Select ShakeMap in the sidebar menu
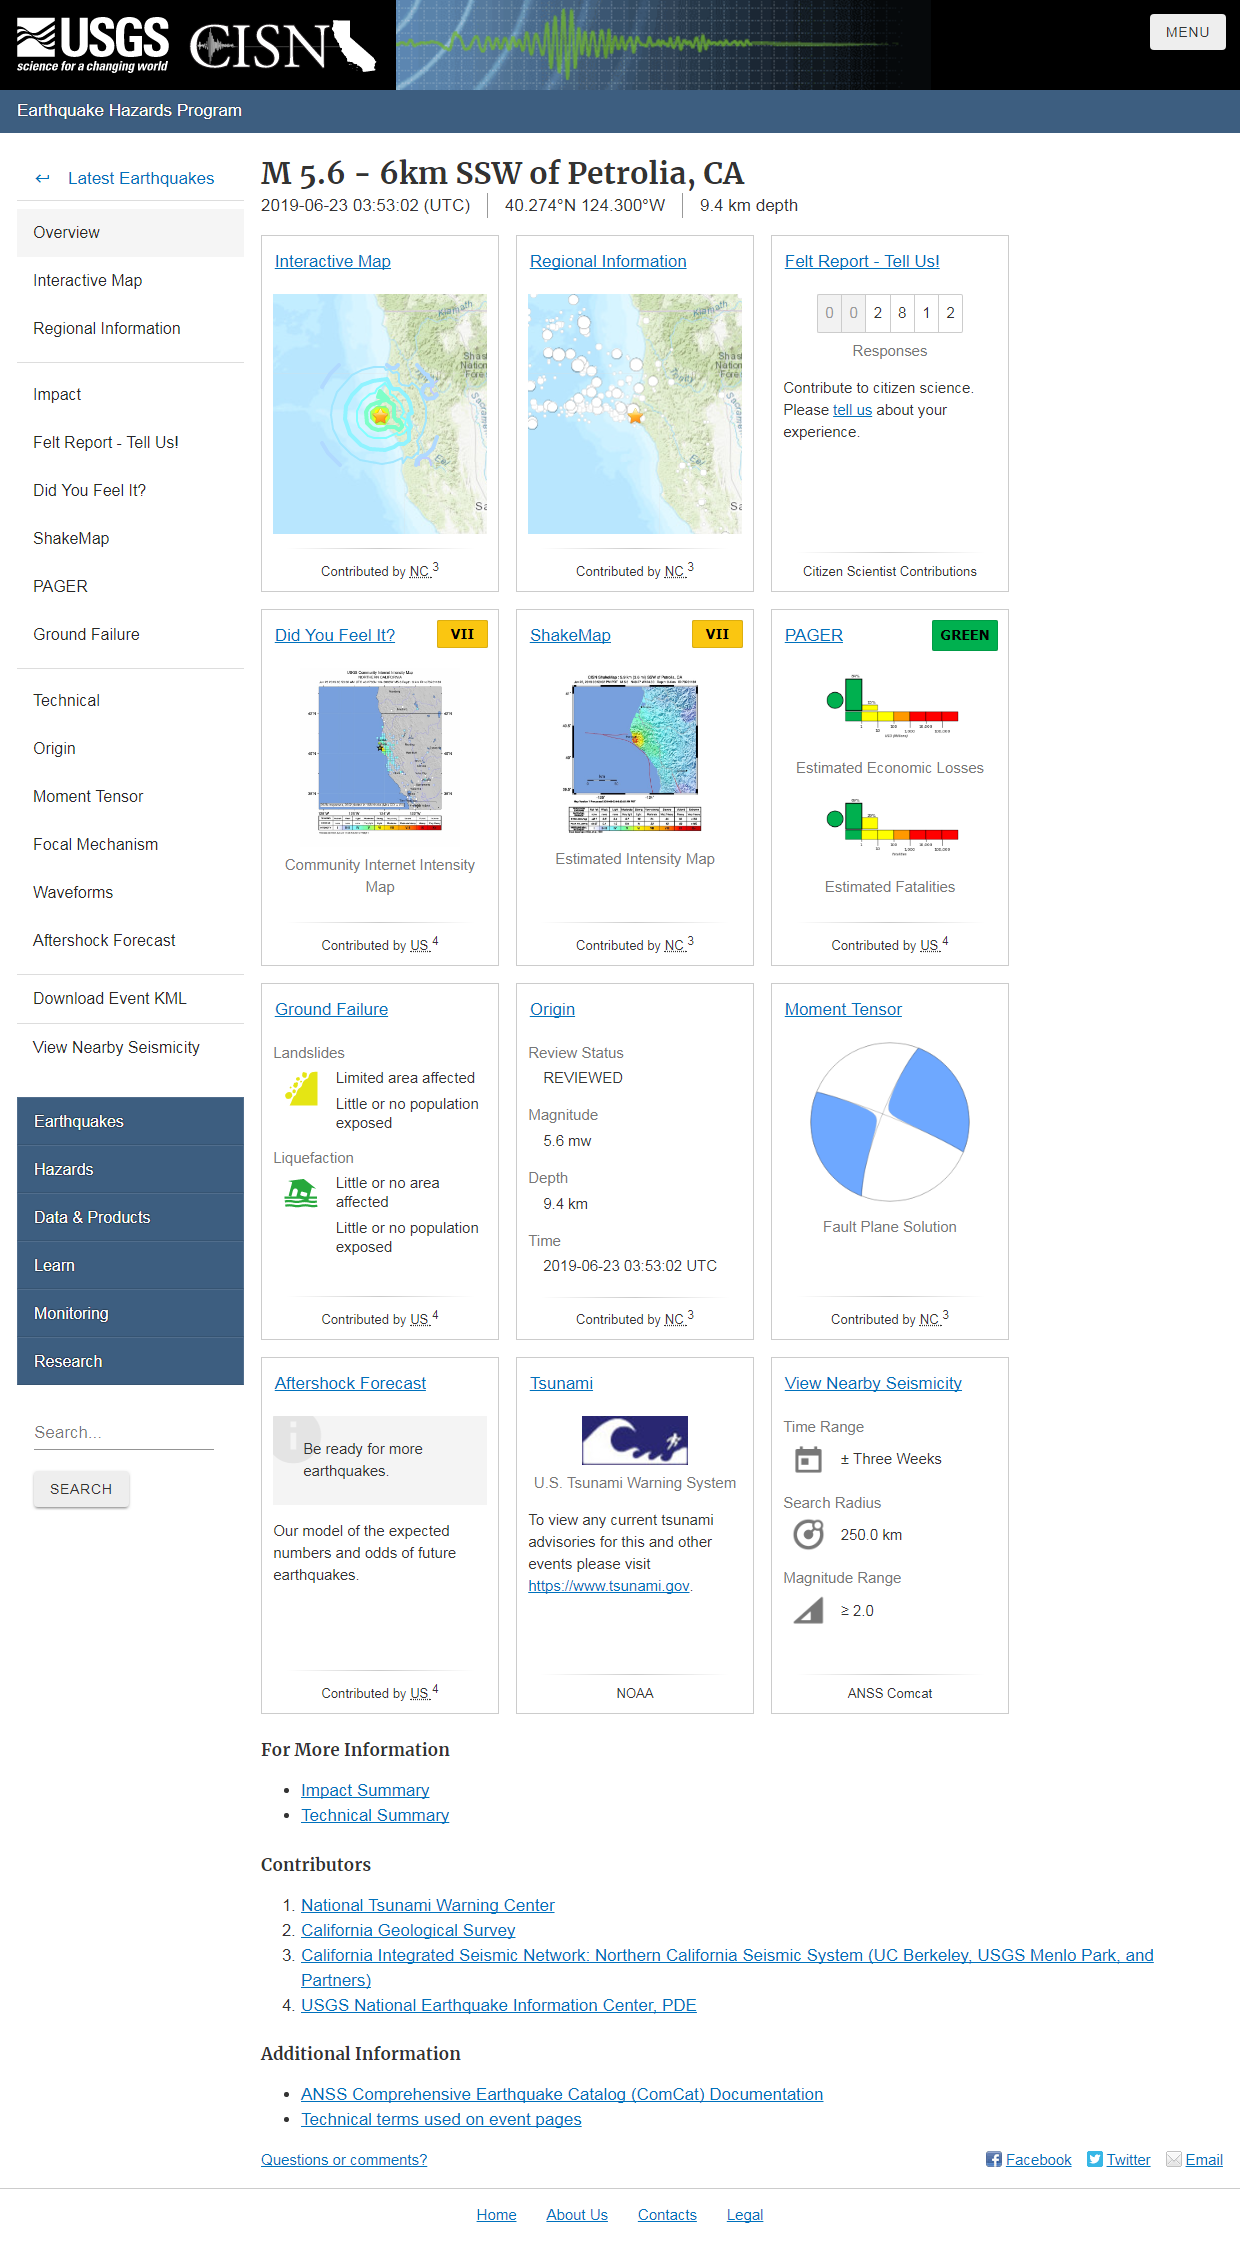 click(x=71, y=539)
